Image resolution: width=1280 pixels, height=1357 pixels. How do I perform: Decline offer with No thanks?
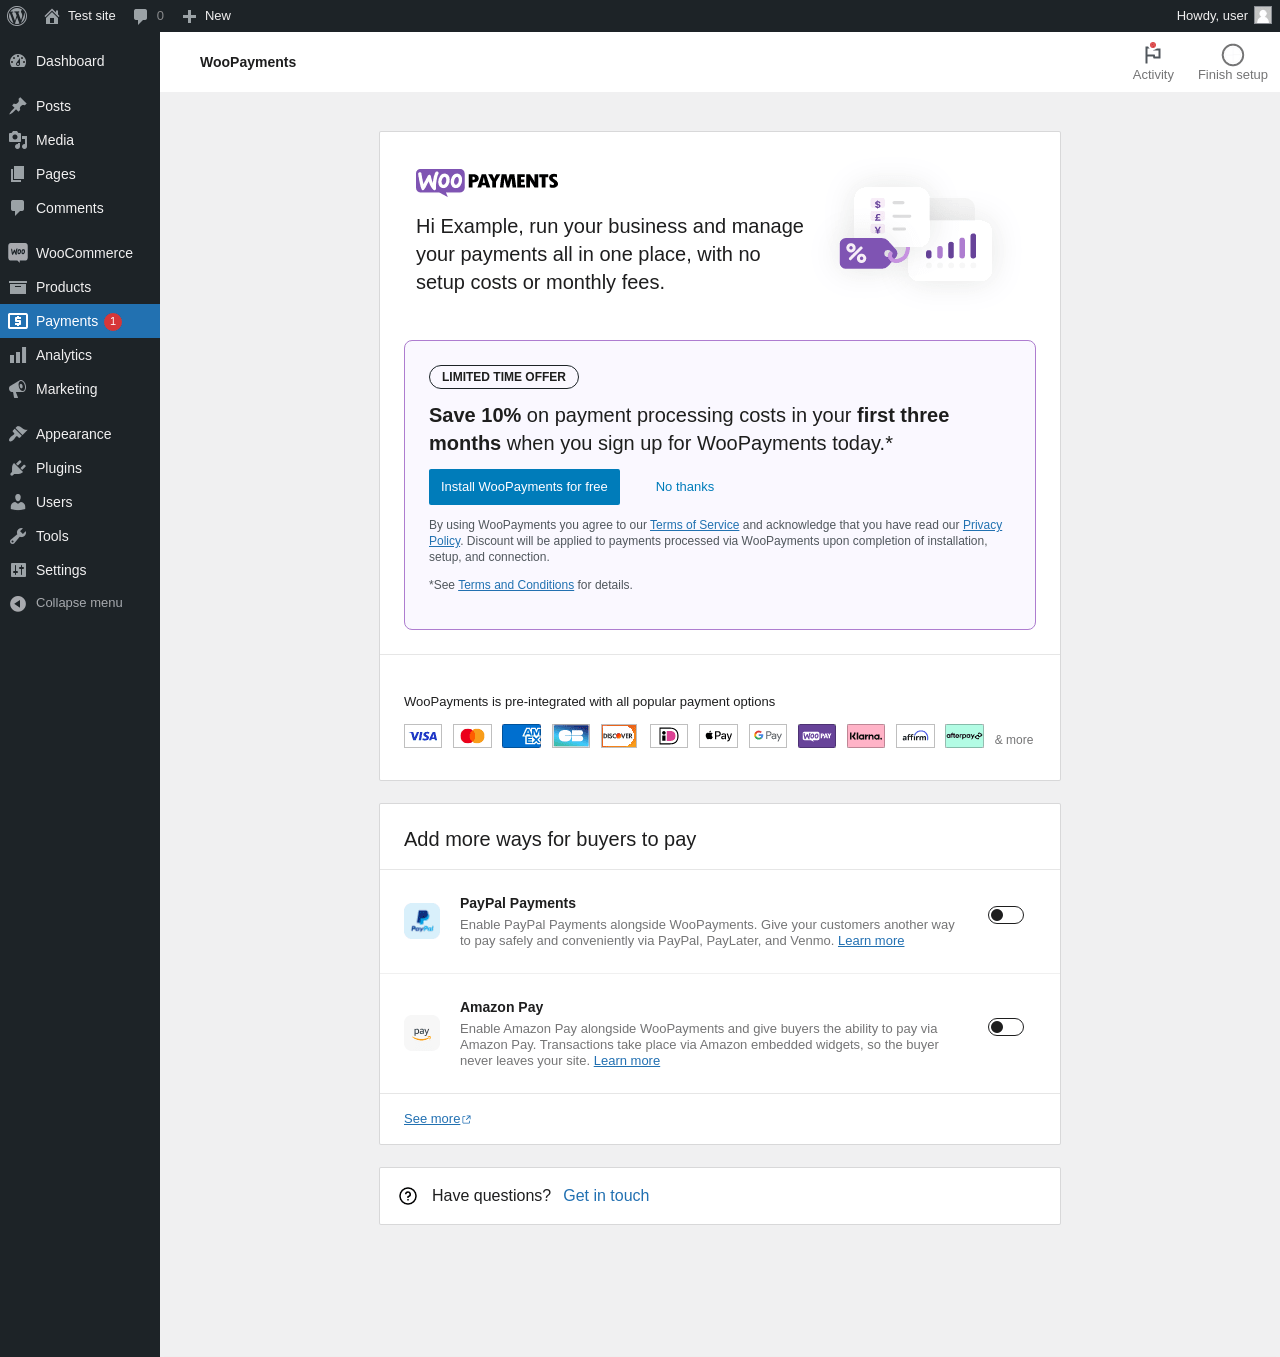(x=685, y=487)
